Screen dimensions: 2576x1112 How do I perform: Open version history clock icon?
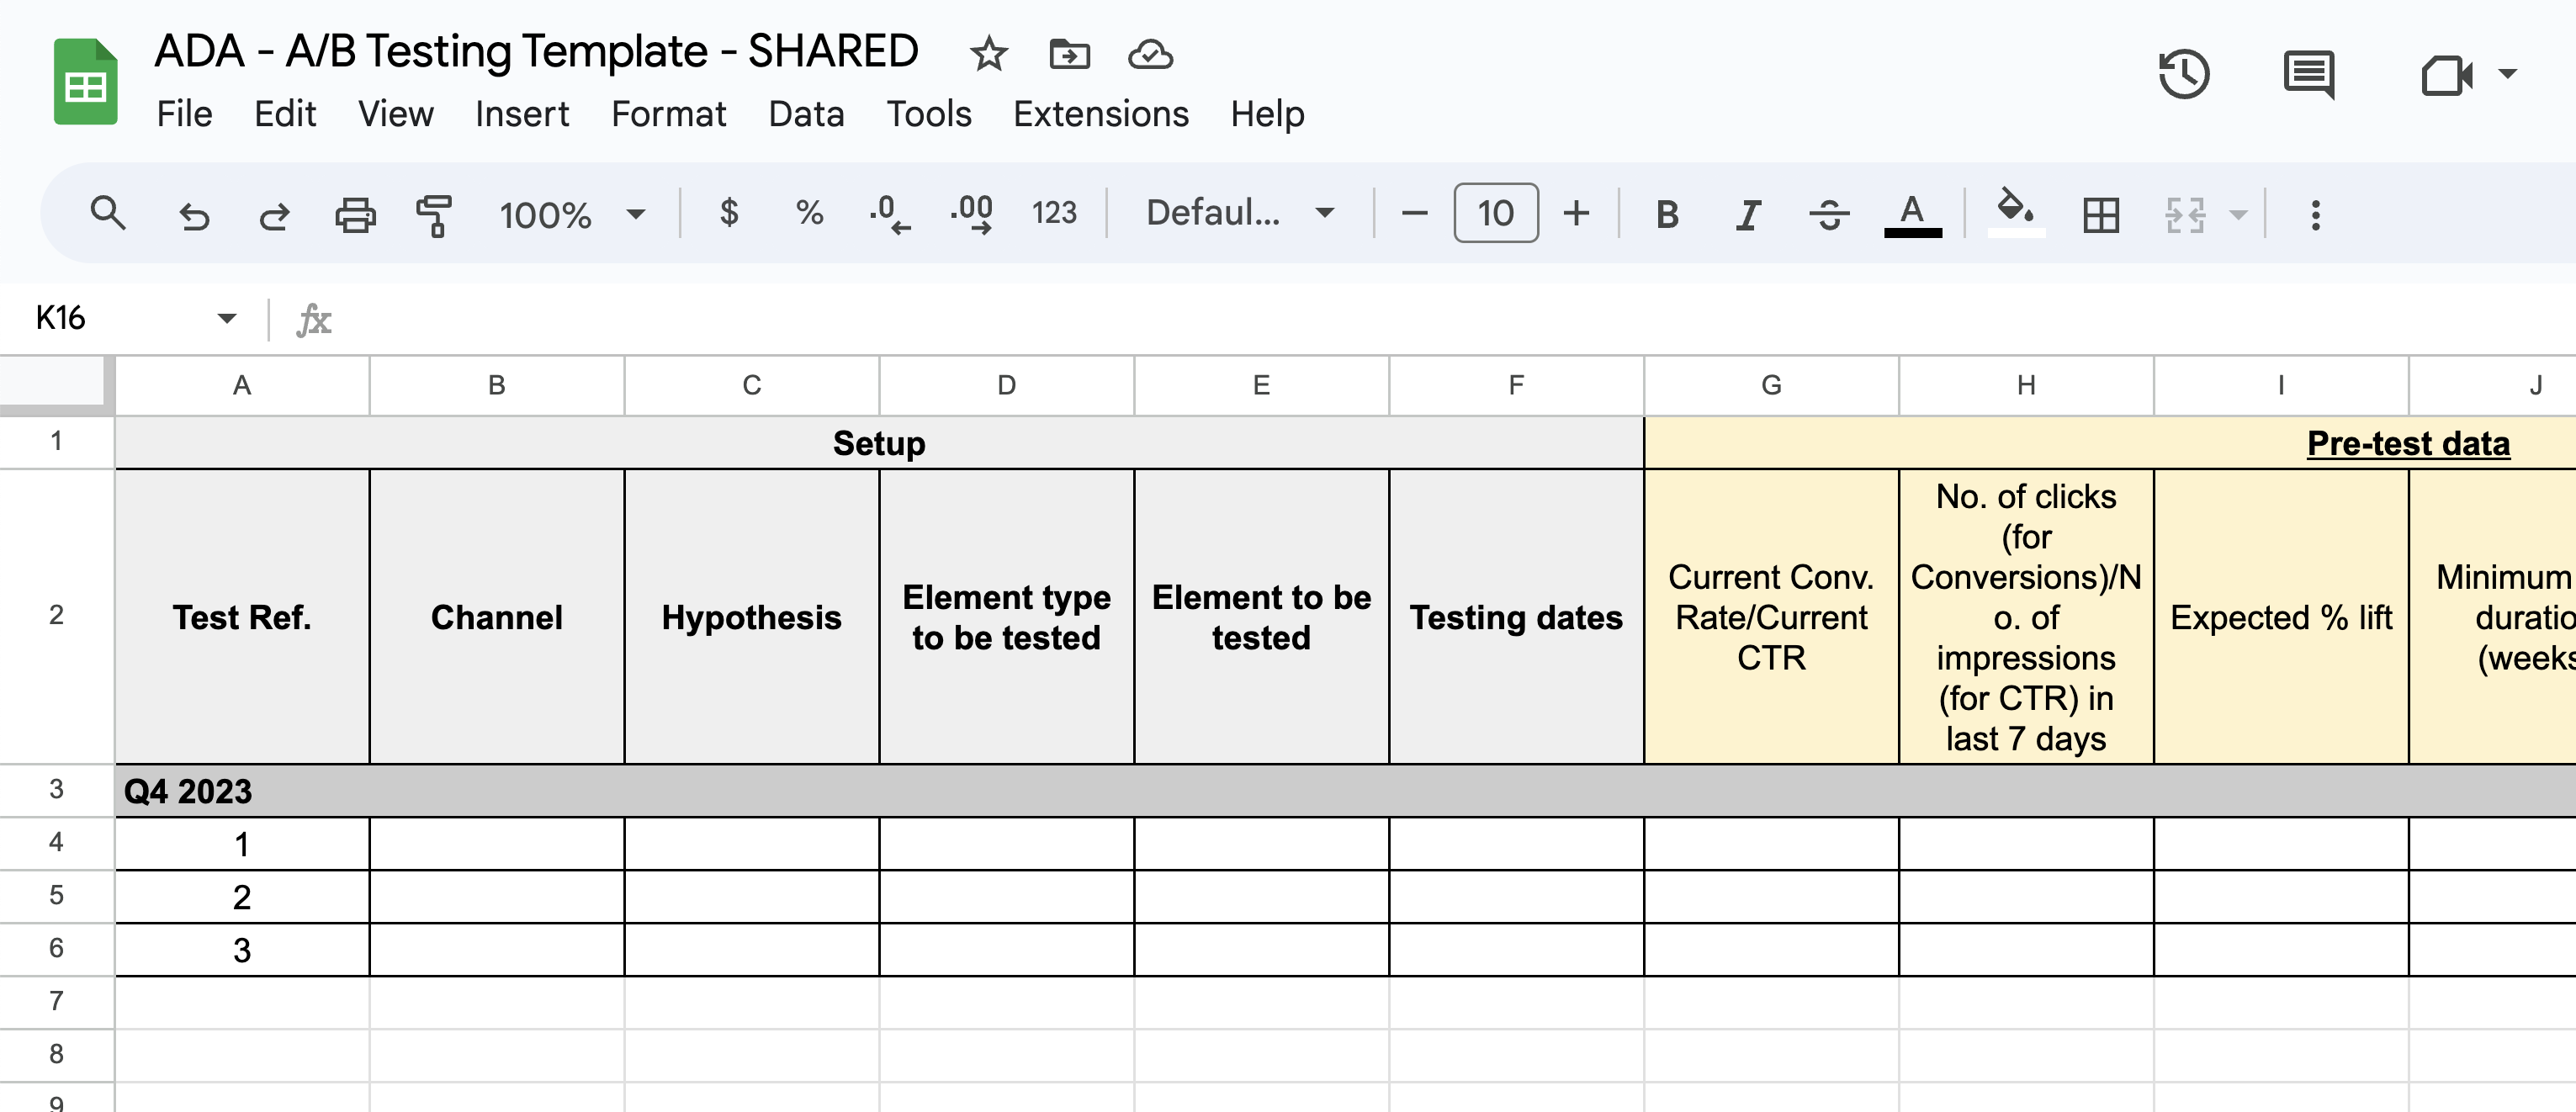(2184, 74)
